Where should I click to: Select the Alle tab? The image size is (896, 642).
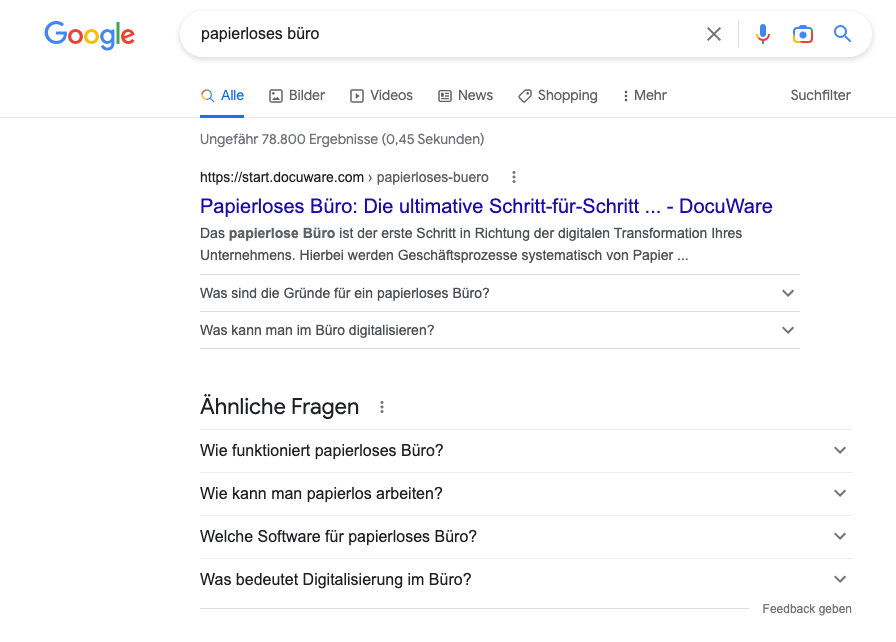click(222, 95)
